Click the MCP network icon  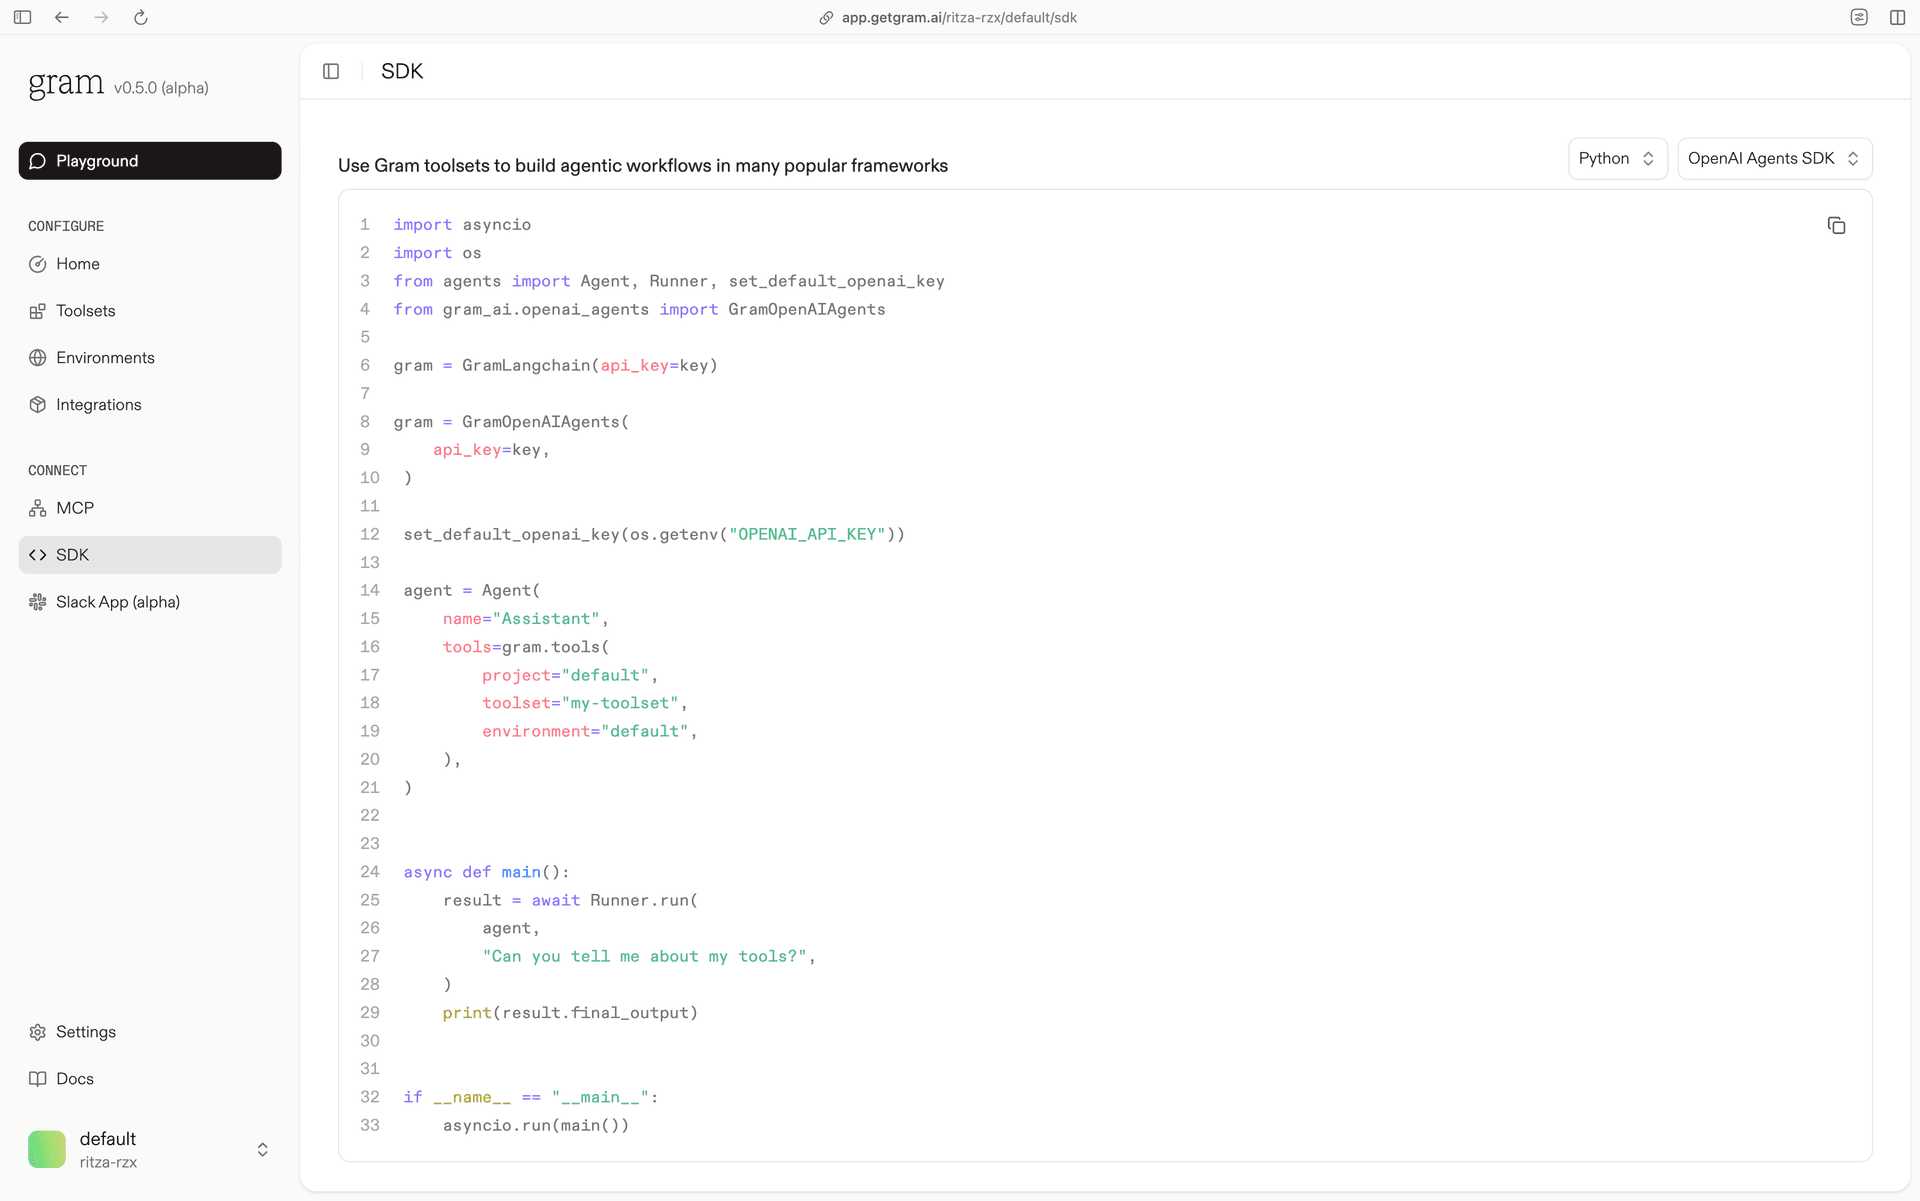tap(38, 508)
